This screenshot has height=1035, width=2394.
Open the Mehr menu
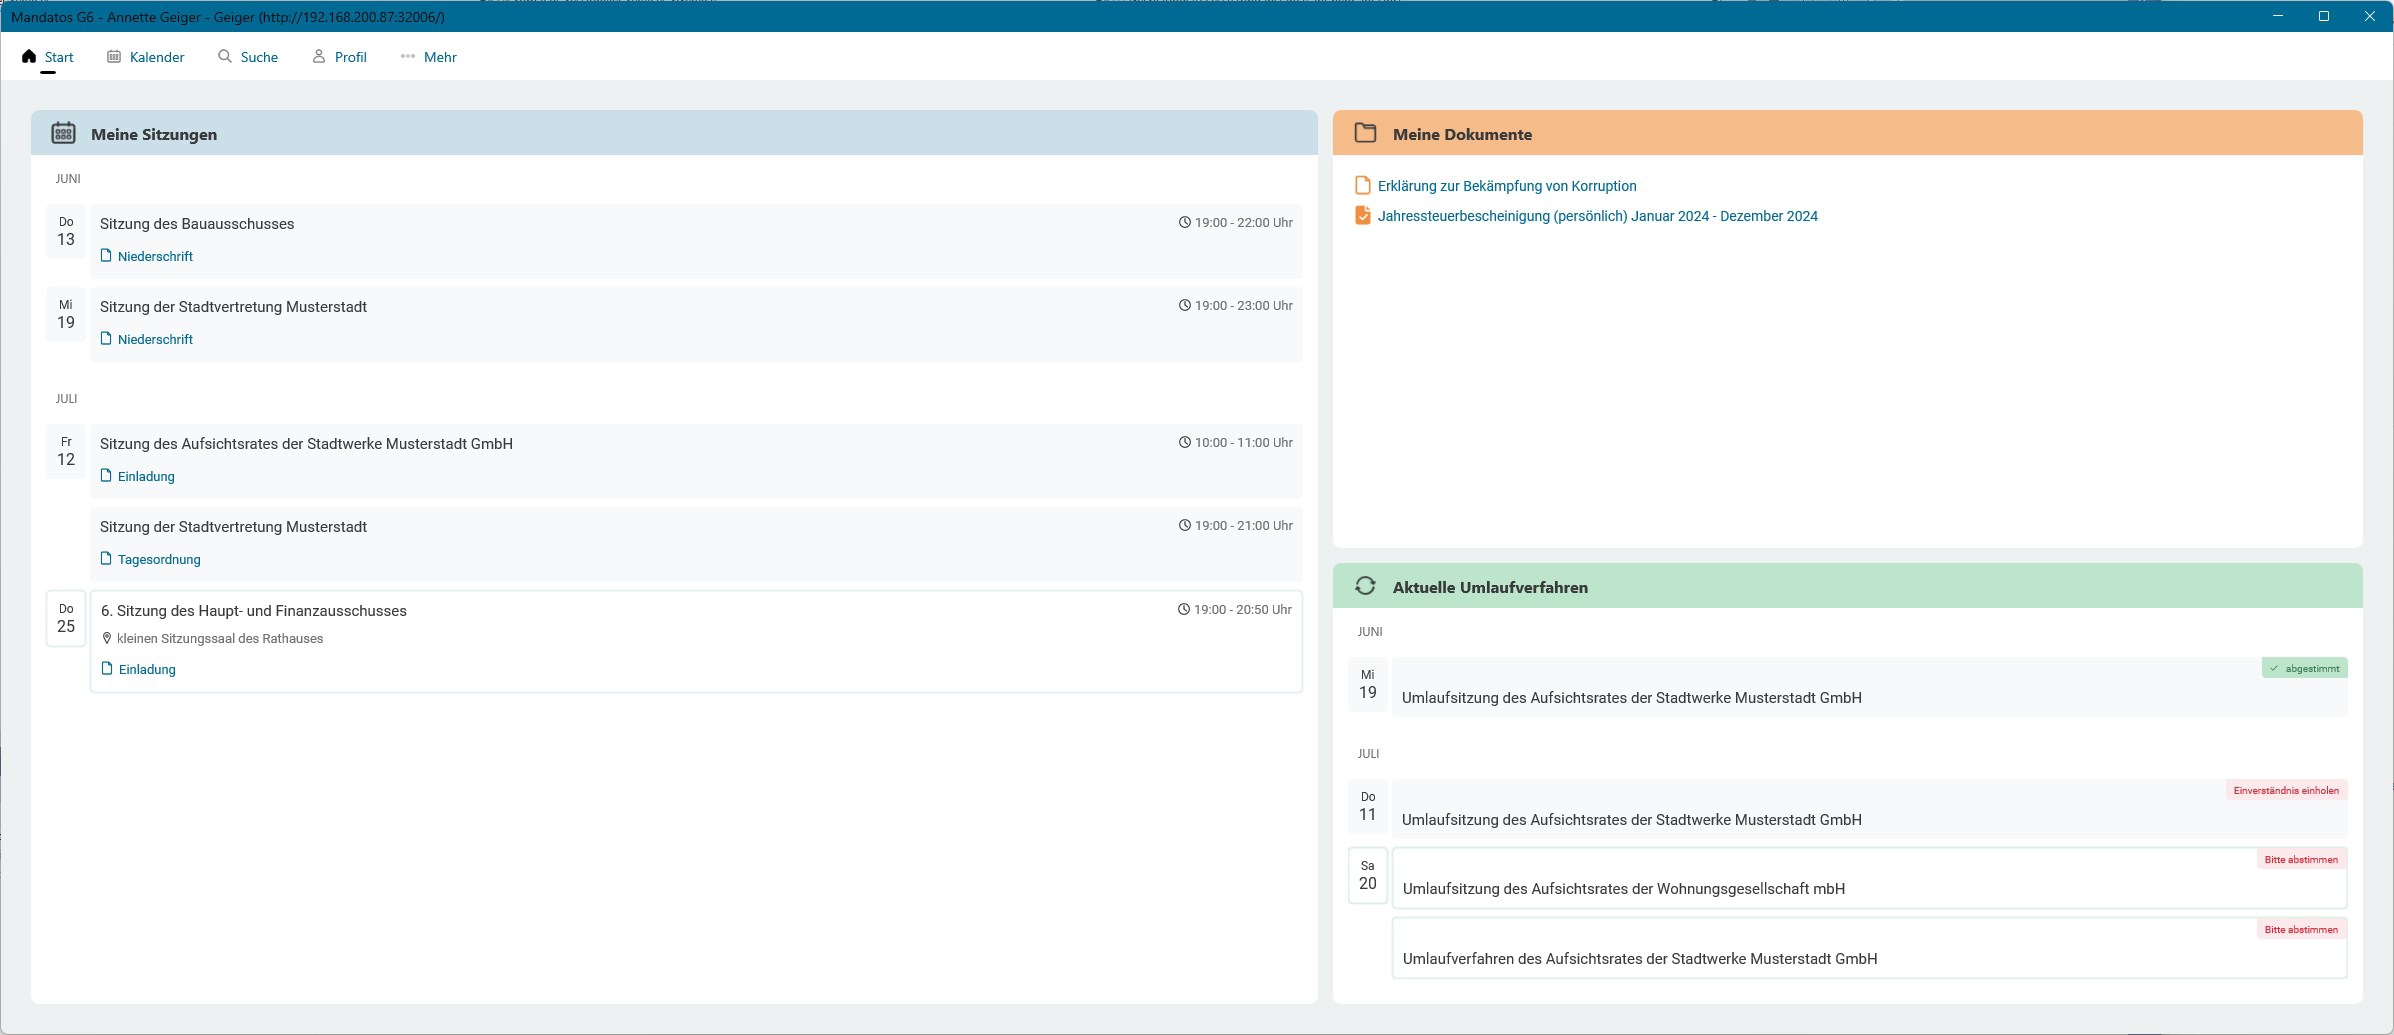pyautogui.click(x=429, y=57)
